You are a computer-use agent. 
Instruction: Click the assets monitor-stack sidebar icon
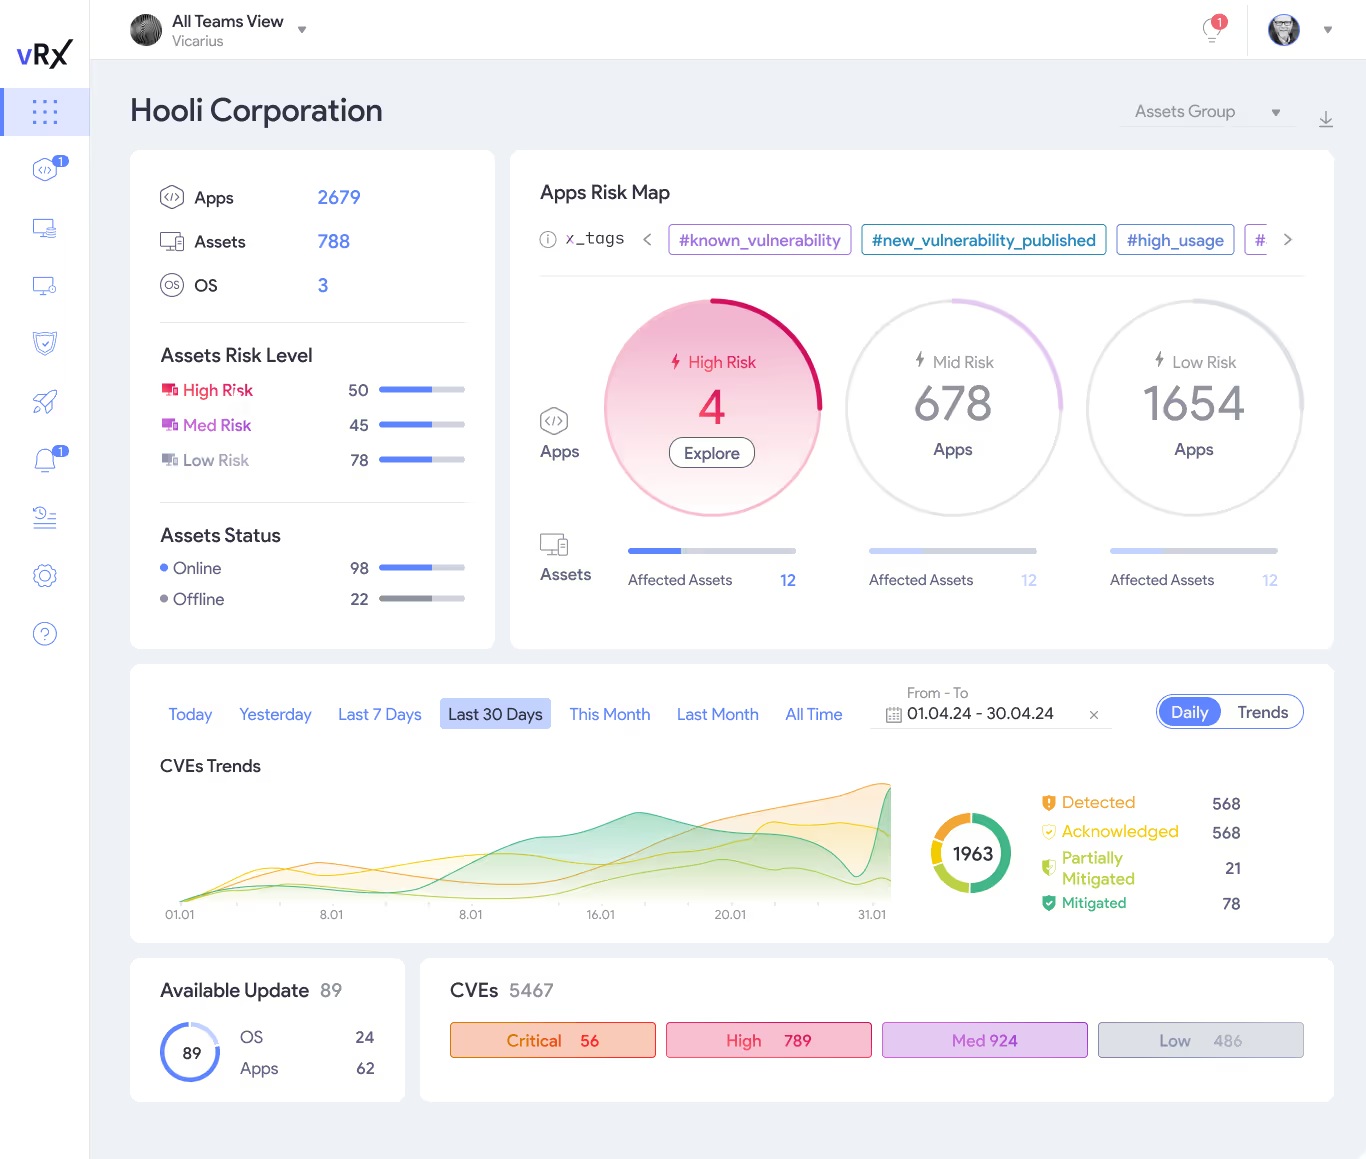coord(45,228)
